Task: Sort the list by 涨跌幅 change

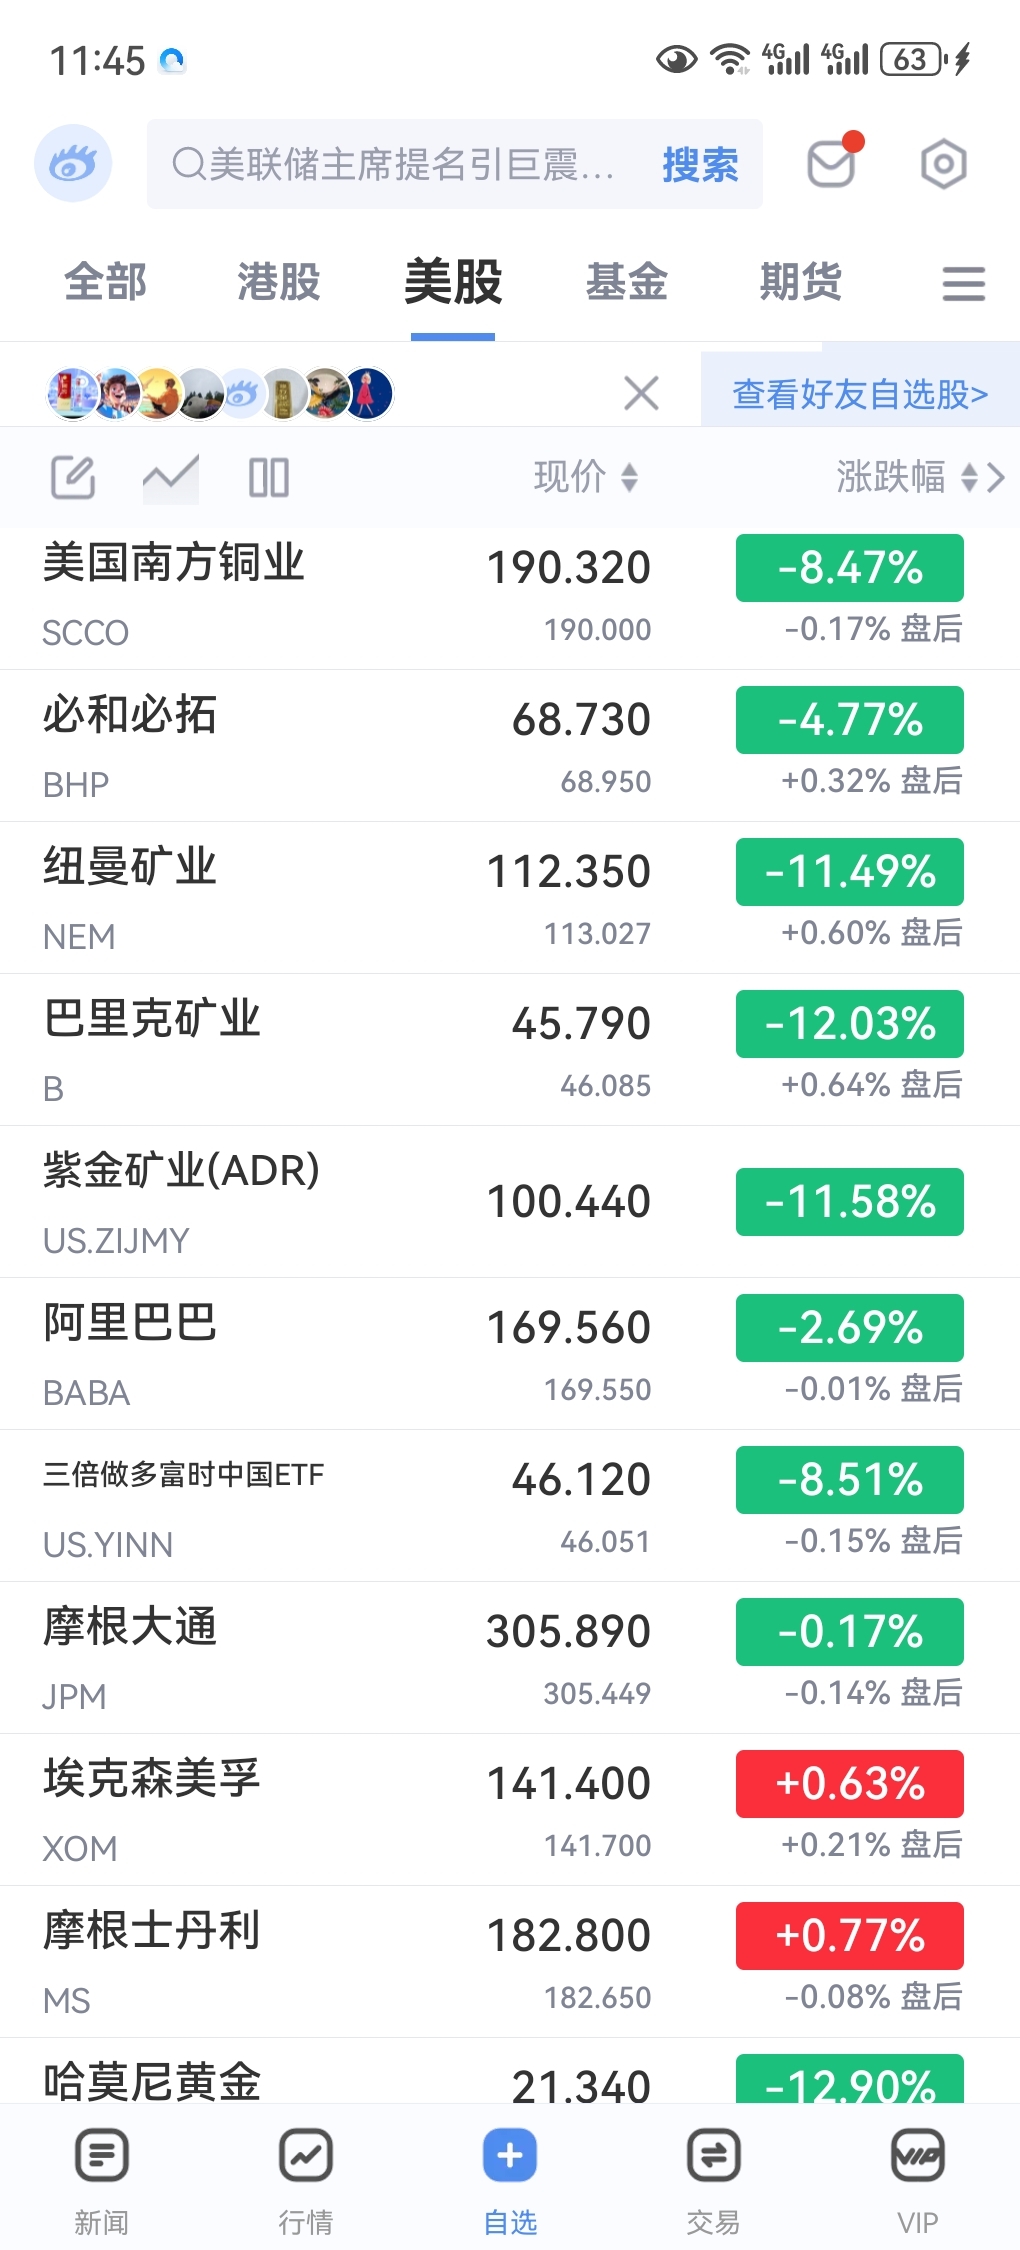Action: [x=905, y=477]
